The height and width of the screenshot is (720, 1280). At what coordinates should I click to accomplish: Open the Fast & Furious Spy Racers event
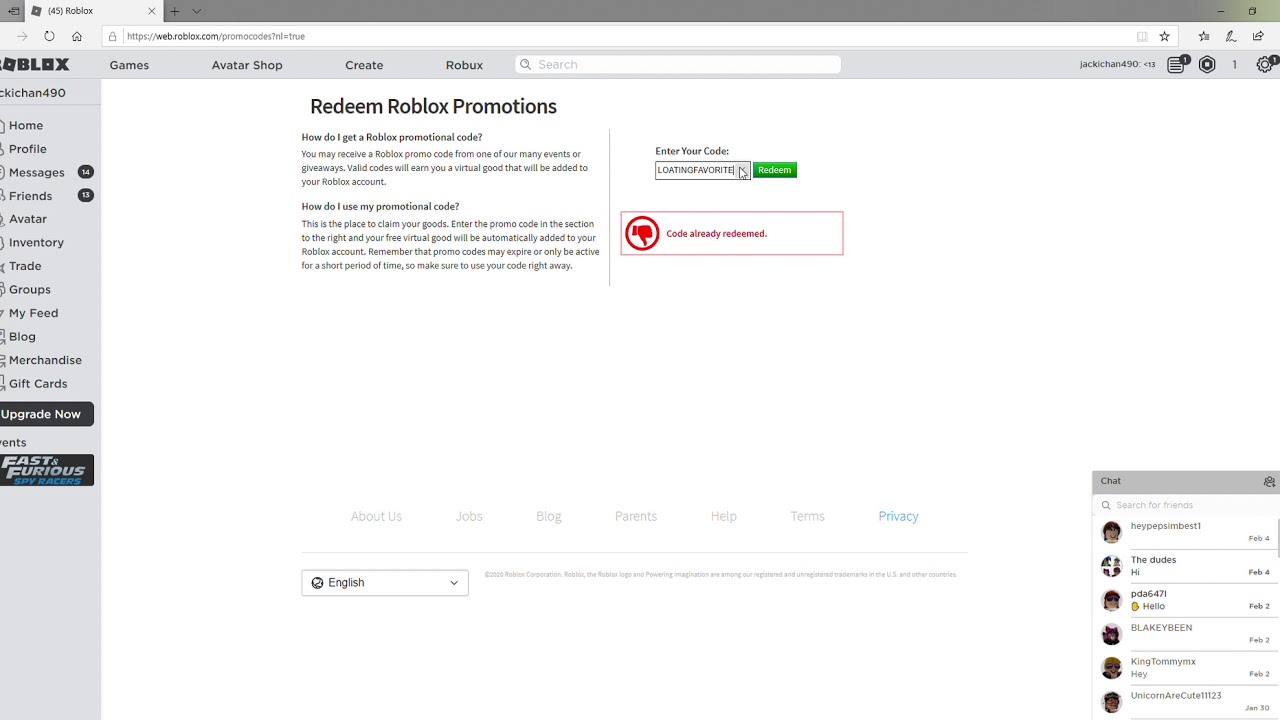(46, 470)
